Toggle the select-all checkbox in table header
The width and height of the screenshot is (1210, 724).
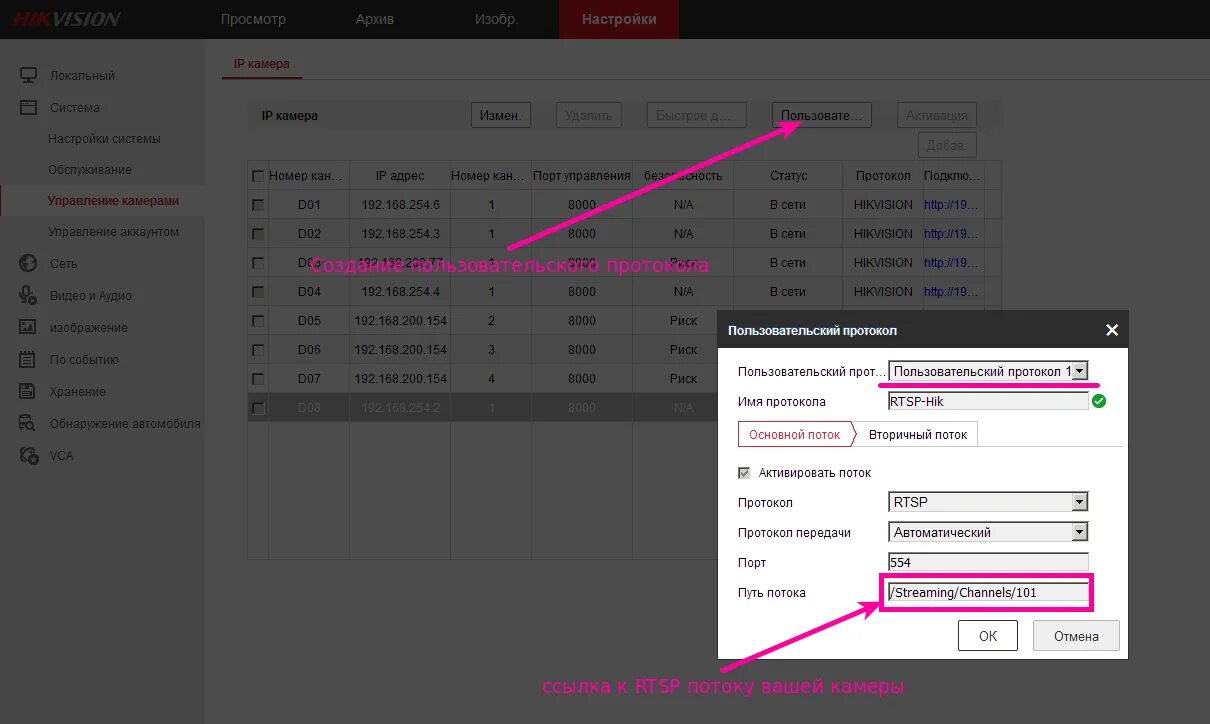coord(258,176)
